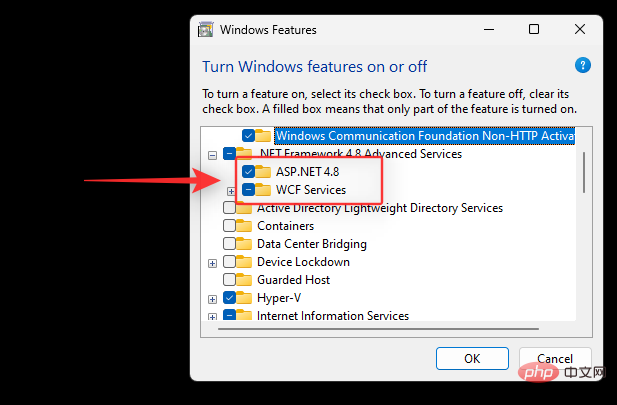Tick the Active Directory Lightweight Directory Services checkbox
This screenshot has height=405, width=617.
coord(230,208)
